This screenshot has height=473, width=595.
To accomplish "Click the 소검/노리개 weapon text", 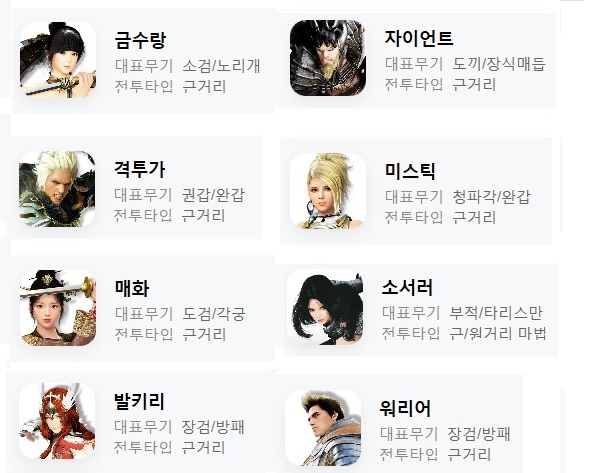I will (x=221, y=66).
